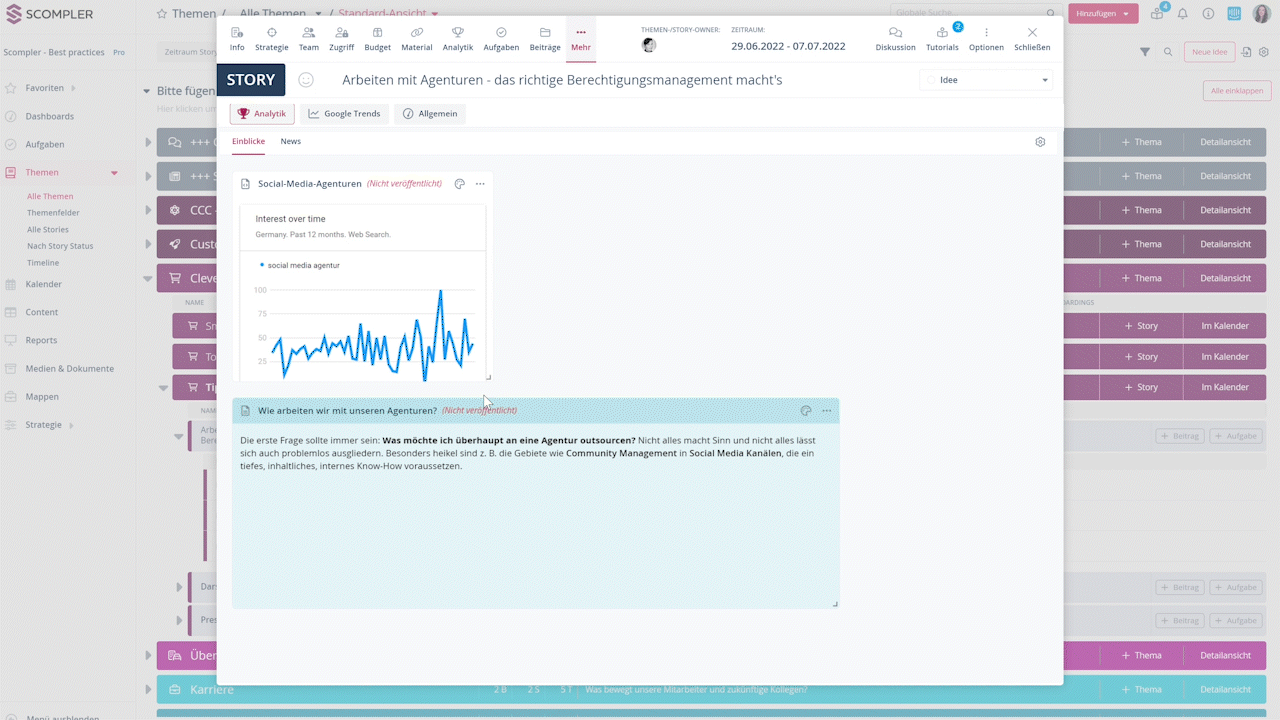Switch to the News tab

coord(290,141)
